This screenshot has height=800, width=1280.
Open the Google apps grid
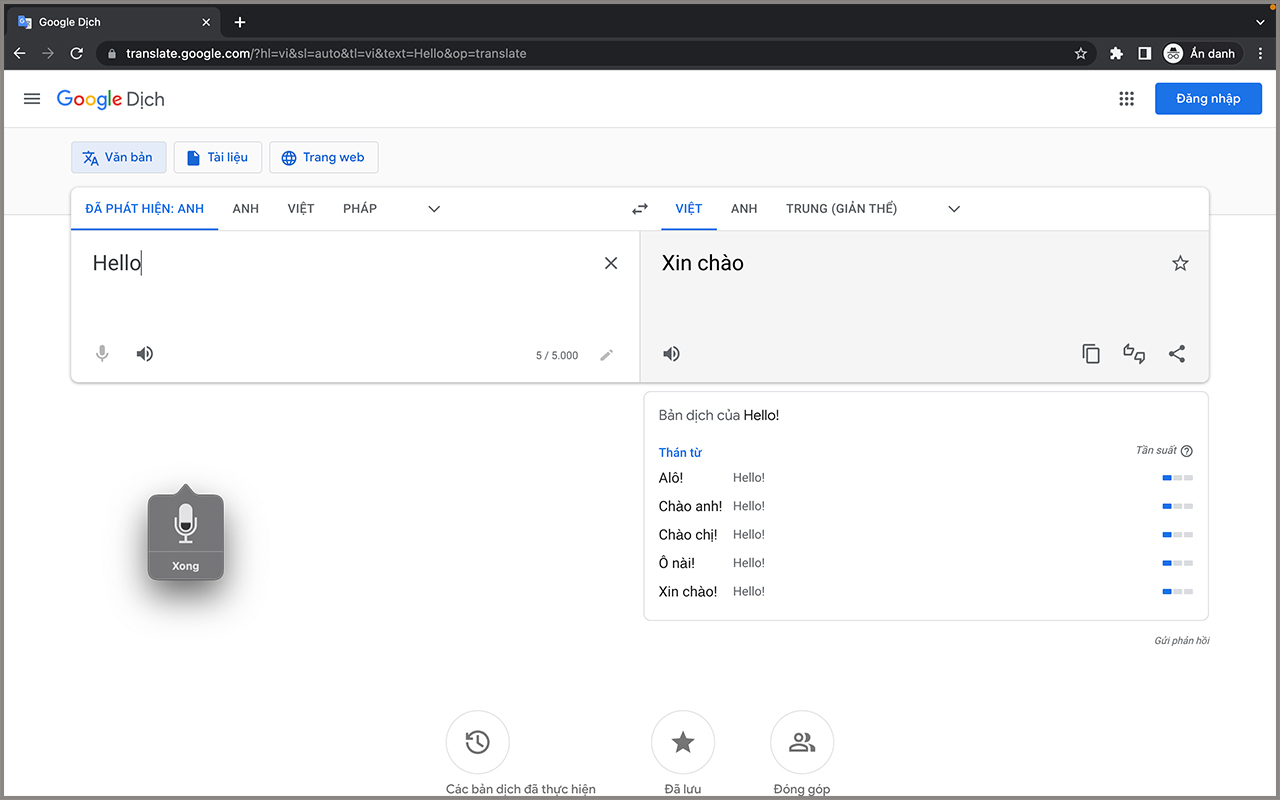point(1127,99)
